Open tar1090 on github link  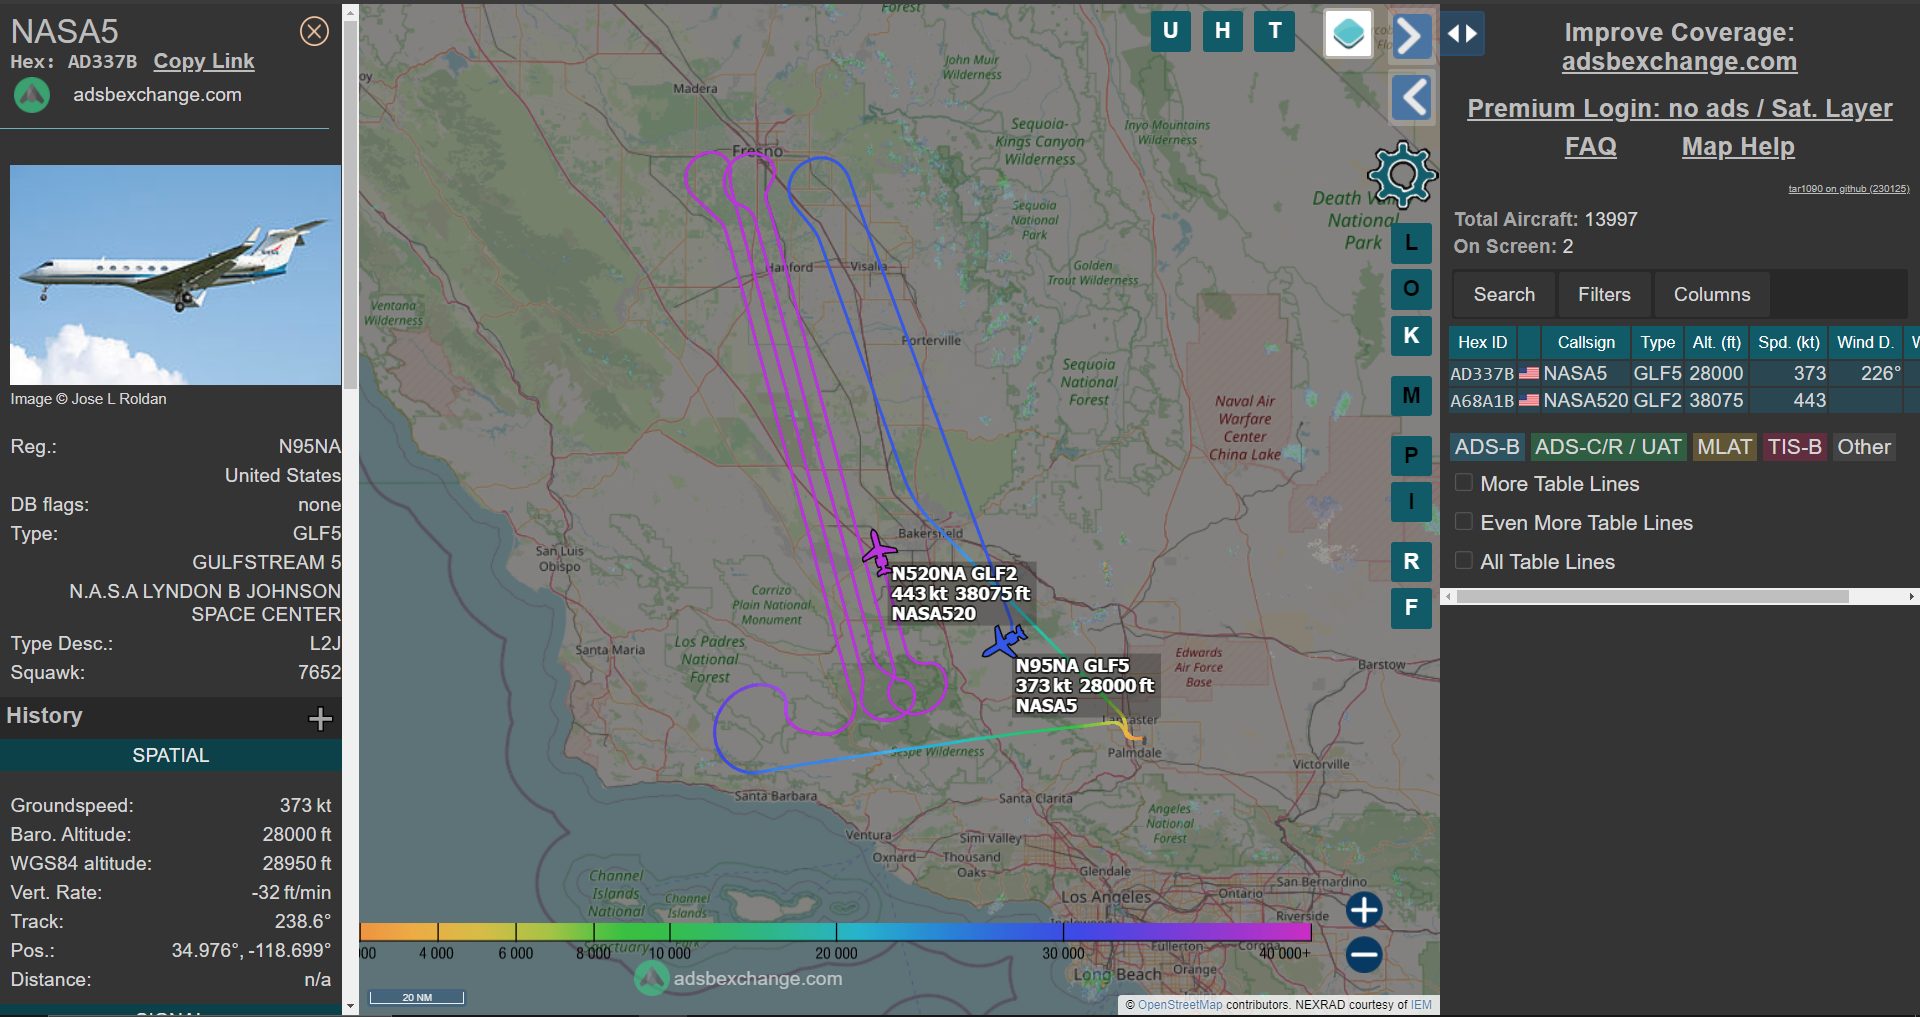pyautogui.click(x=1848, y=189)
